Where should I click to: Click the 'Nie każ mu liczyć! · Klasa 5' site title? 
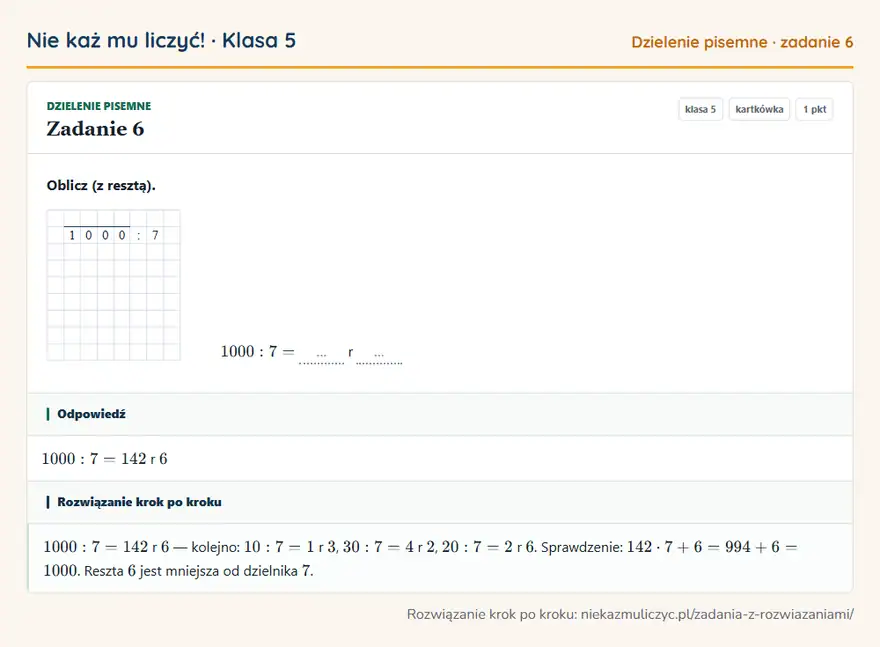161,40
